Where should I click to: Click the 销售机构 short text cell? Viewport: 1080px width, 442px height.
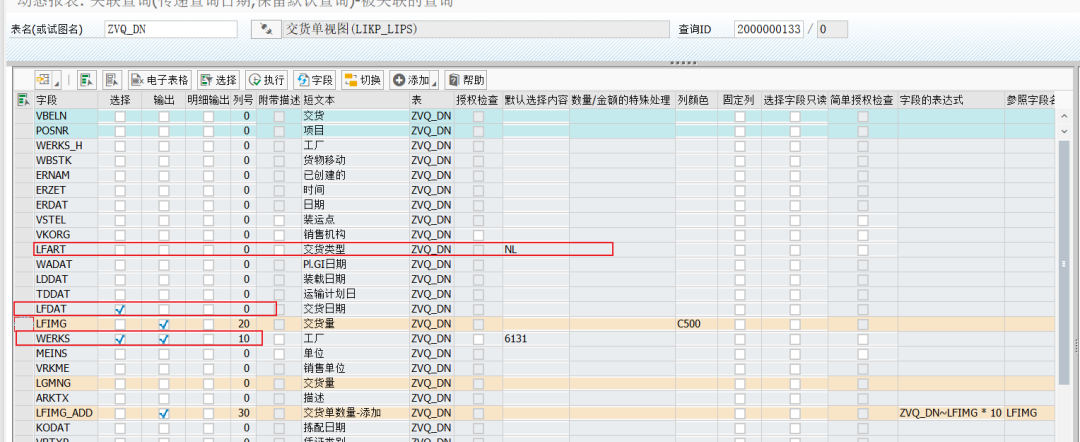355,235
